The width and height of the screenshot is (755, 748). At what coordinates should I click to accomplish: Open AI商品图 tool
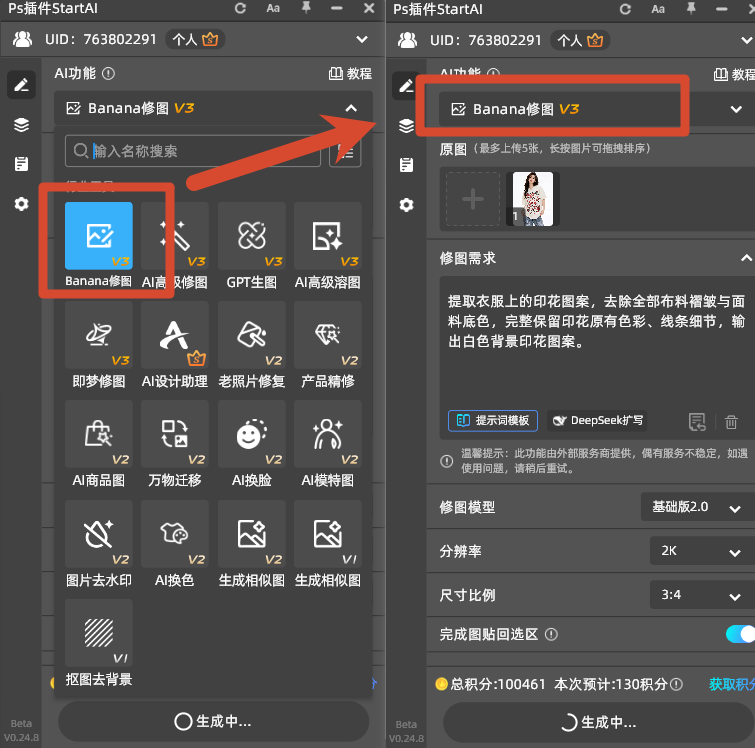(99, 433)
